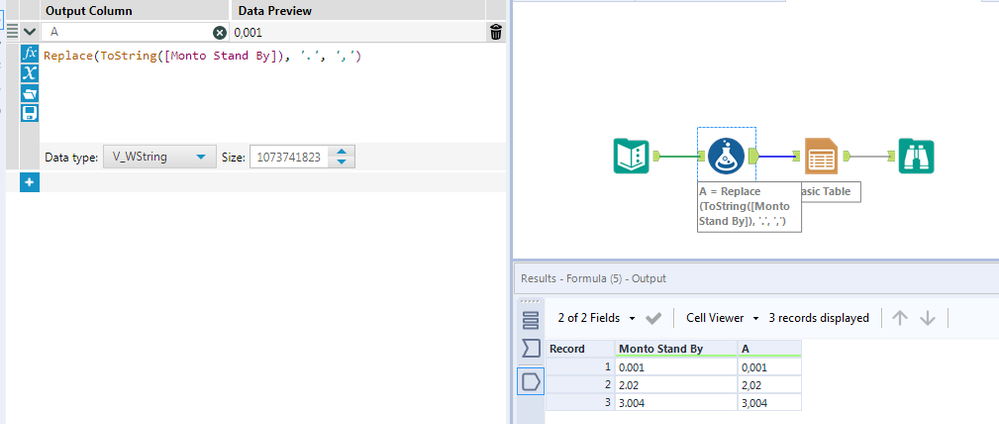Delete expression A with trash icon
Viewport: 999px width, 424px height.
click(496, 33)
